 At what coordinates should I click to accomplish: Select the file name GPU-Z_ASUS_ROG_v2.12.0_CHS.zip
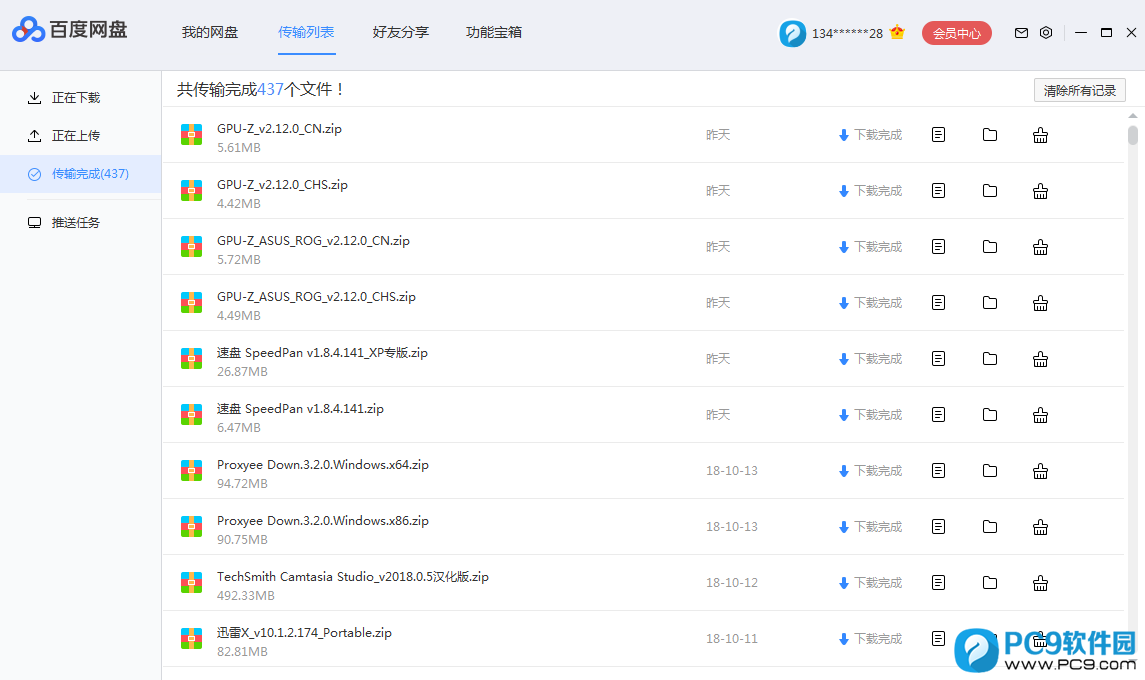point(316,297)
